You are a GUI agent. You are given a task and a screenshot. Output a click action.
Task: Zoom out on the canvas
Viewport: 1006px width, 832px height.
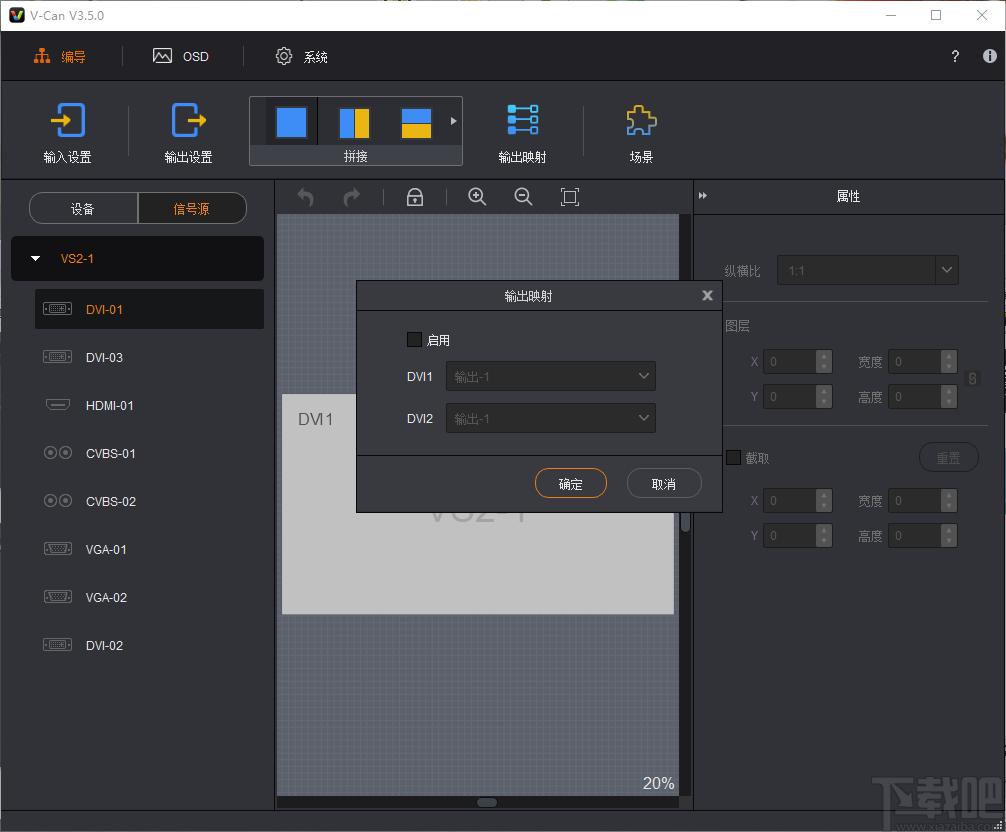point(523,197)
